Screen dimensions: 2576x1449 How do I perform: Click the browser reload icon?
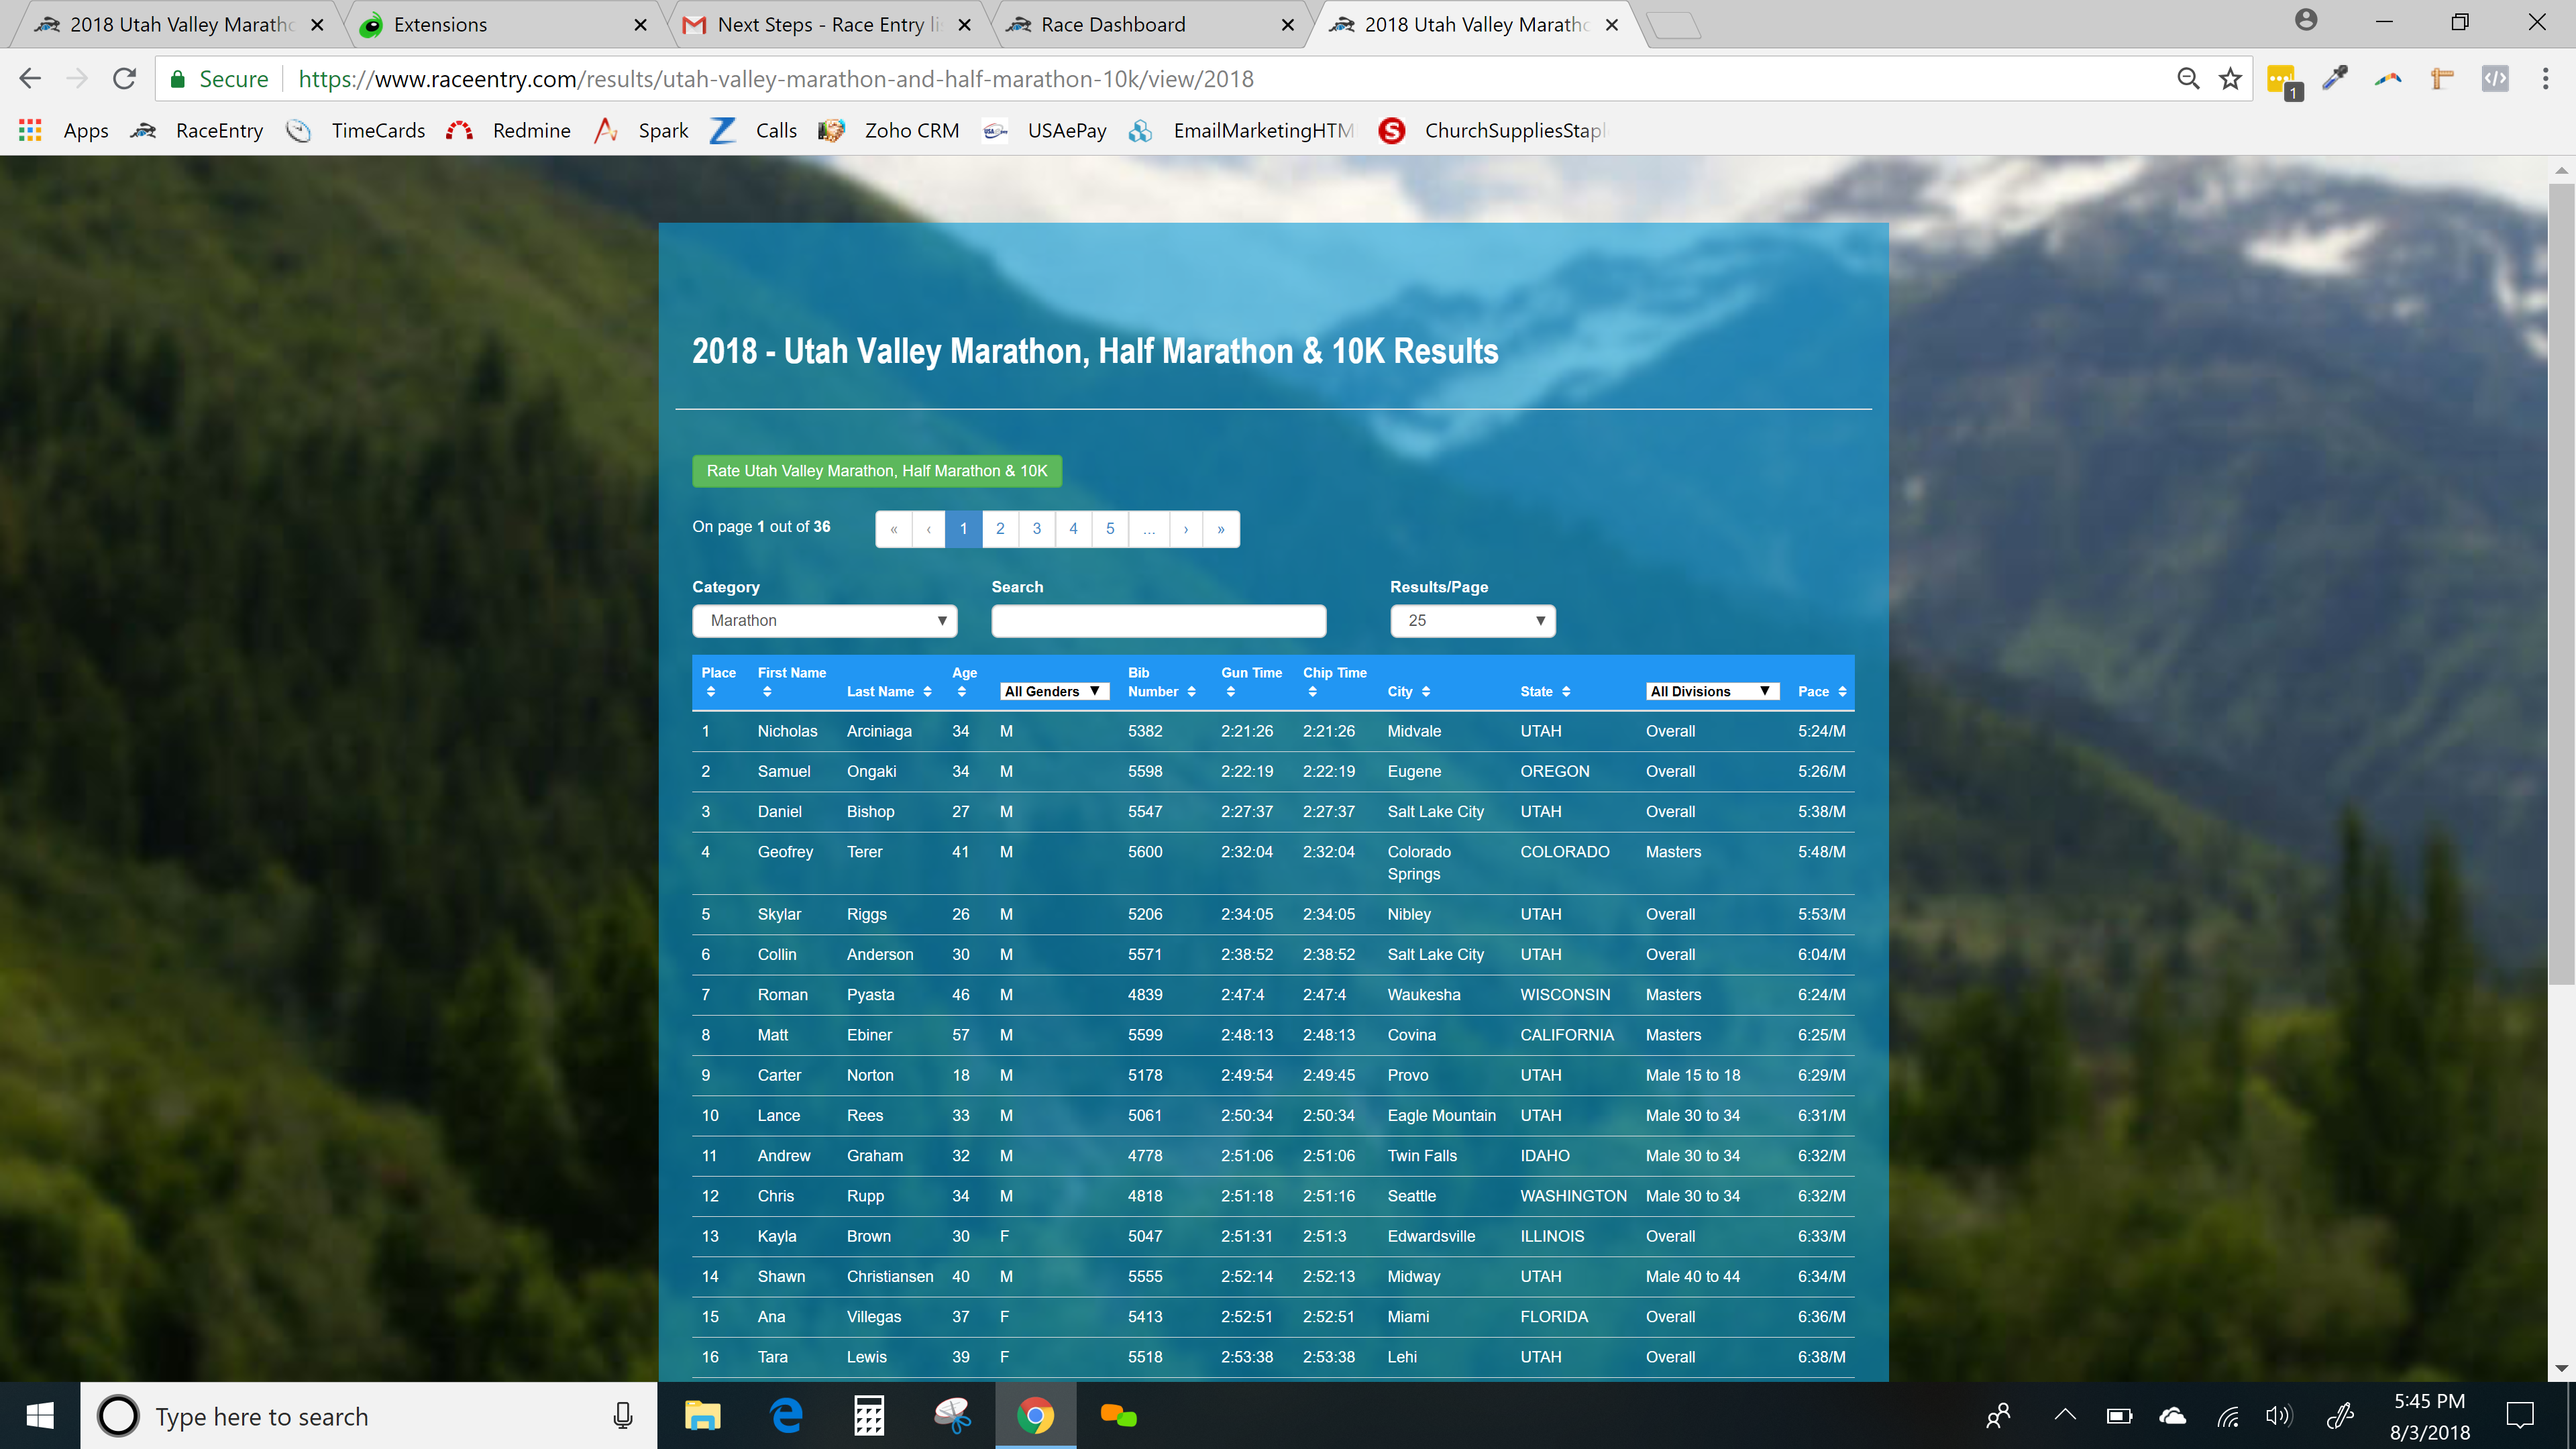(x=124, y=79)
